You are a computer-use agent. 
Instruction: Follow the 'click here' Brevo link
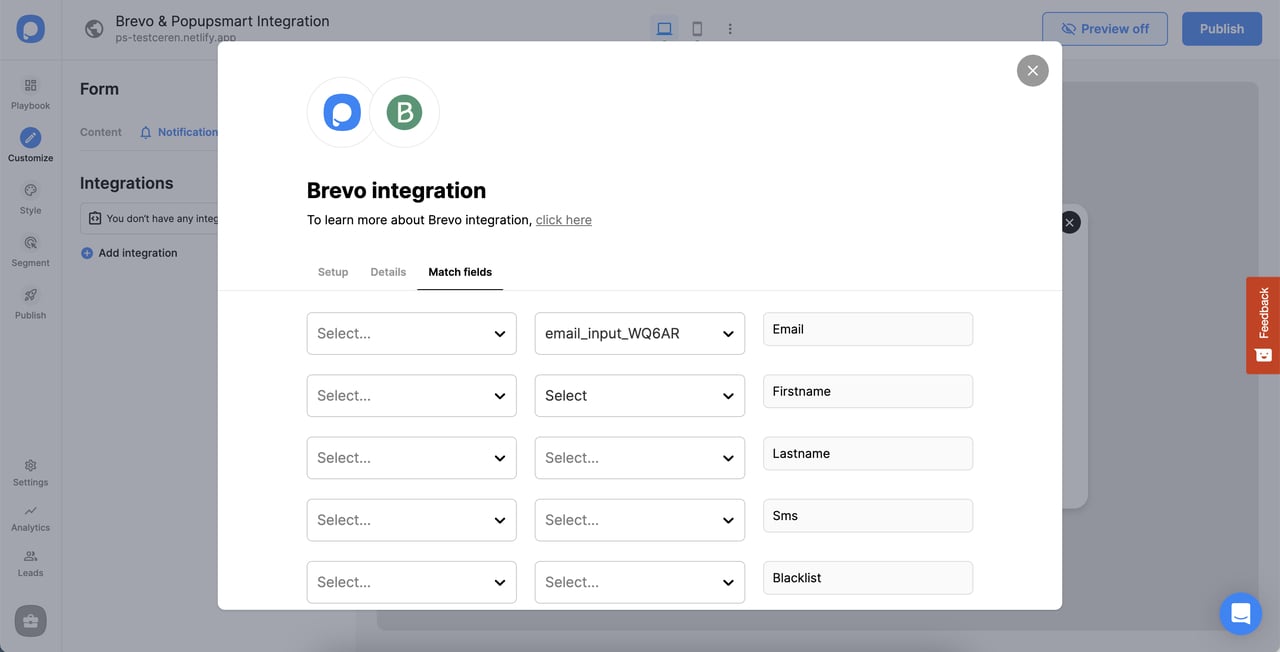(564, 220)
